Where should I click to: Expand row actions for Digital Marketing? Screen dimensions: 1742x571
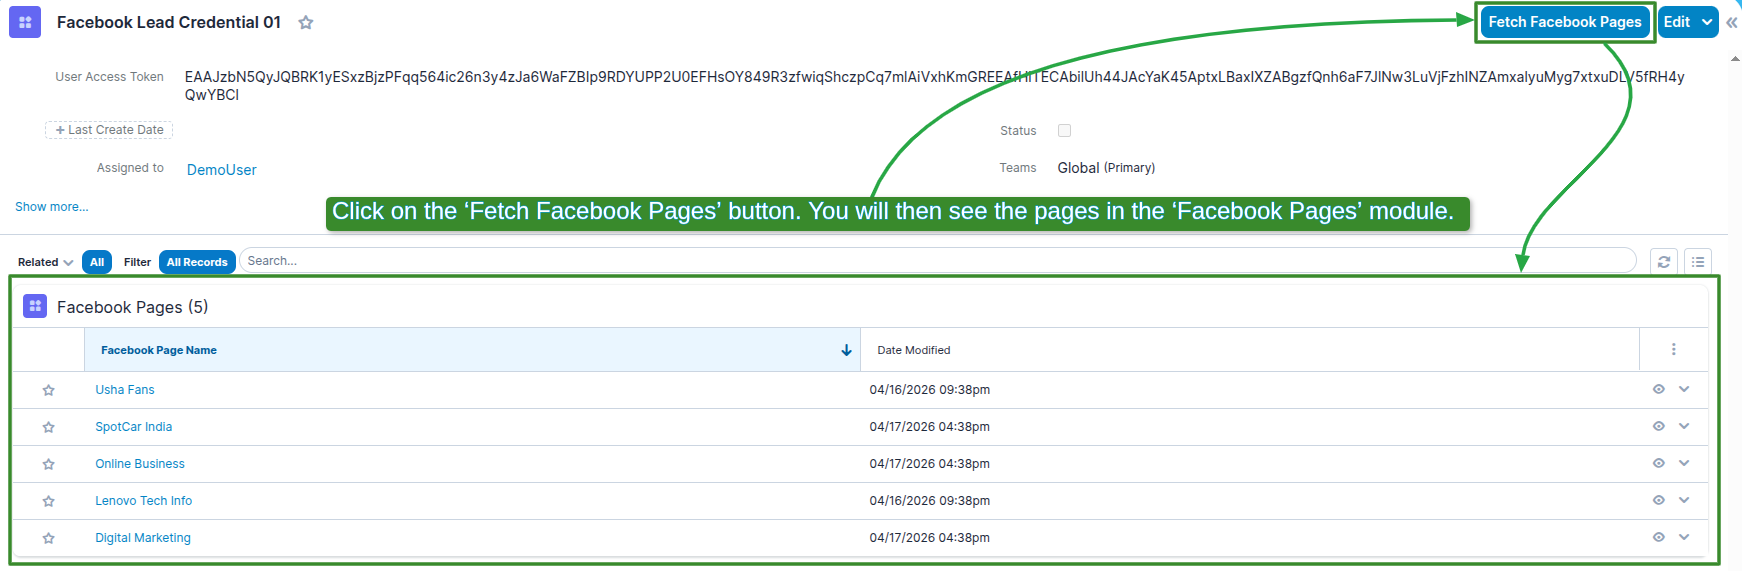point(1684,537)
